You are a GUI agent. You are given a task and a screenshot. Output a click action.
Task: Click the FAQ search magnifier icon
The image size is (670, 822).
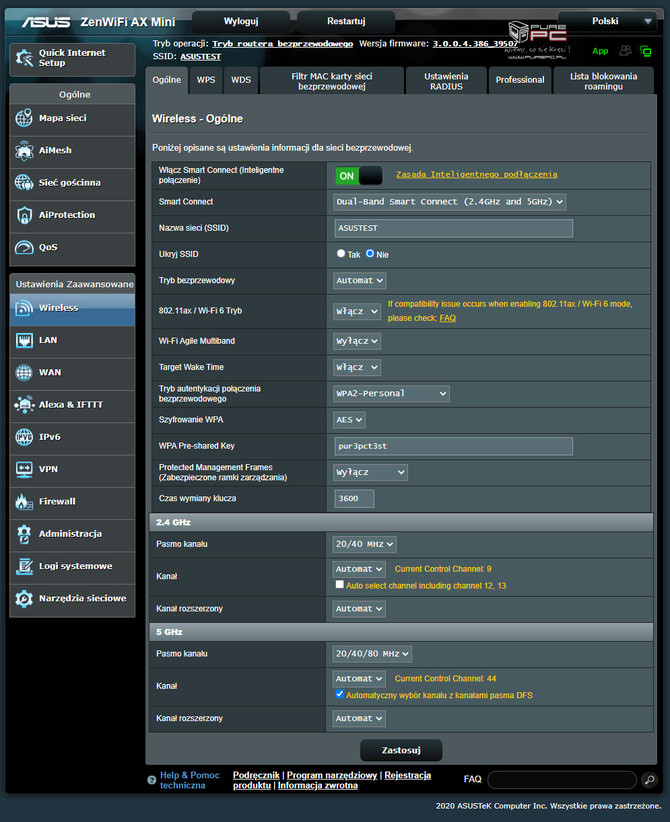pos(649,780)
